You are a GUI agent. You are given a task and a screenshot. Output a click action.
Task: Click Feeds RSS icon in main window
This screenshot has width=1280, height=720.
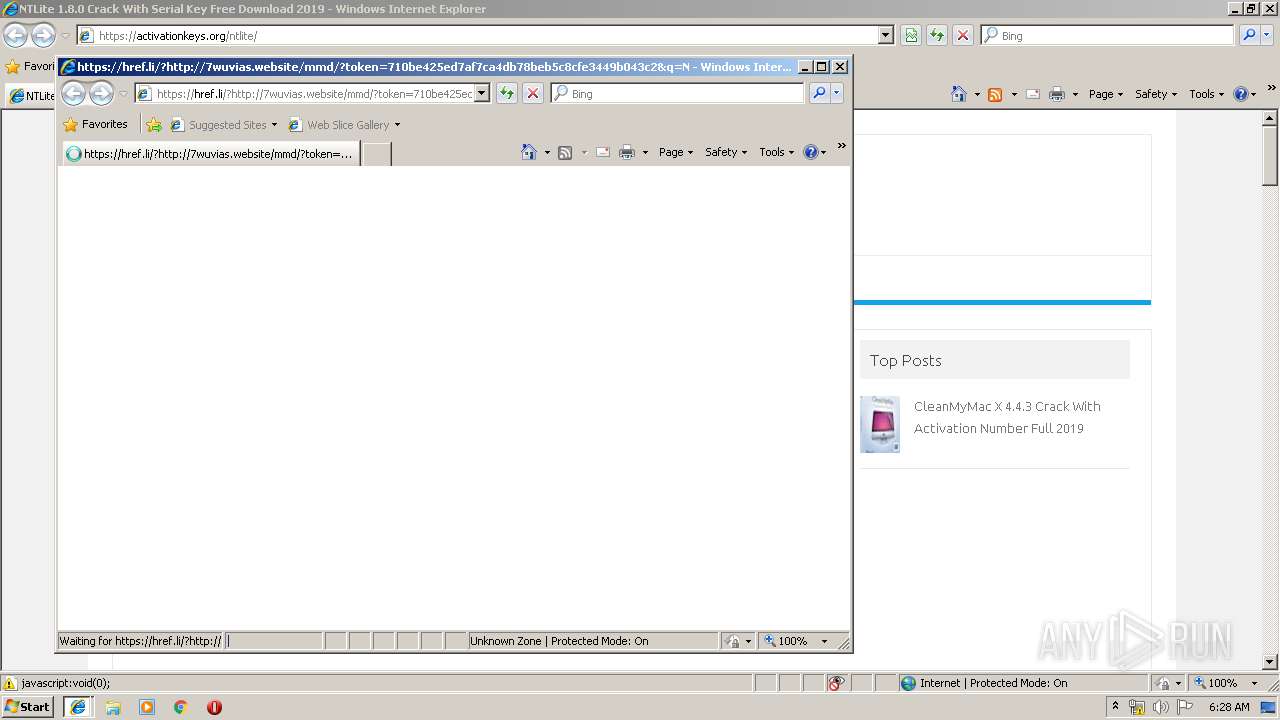coord(995,94)
